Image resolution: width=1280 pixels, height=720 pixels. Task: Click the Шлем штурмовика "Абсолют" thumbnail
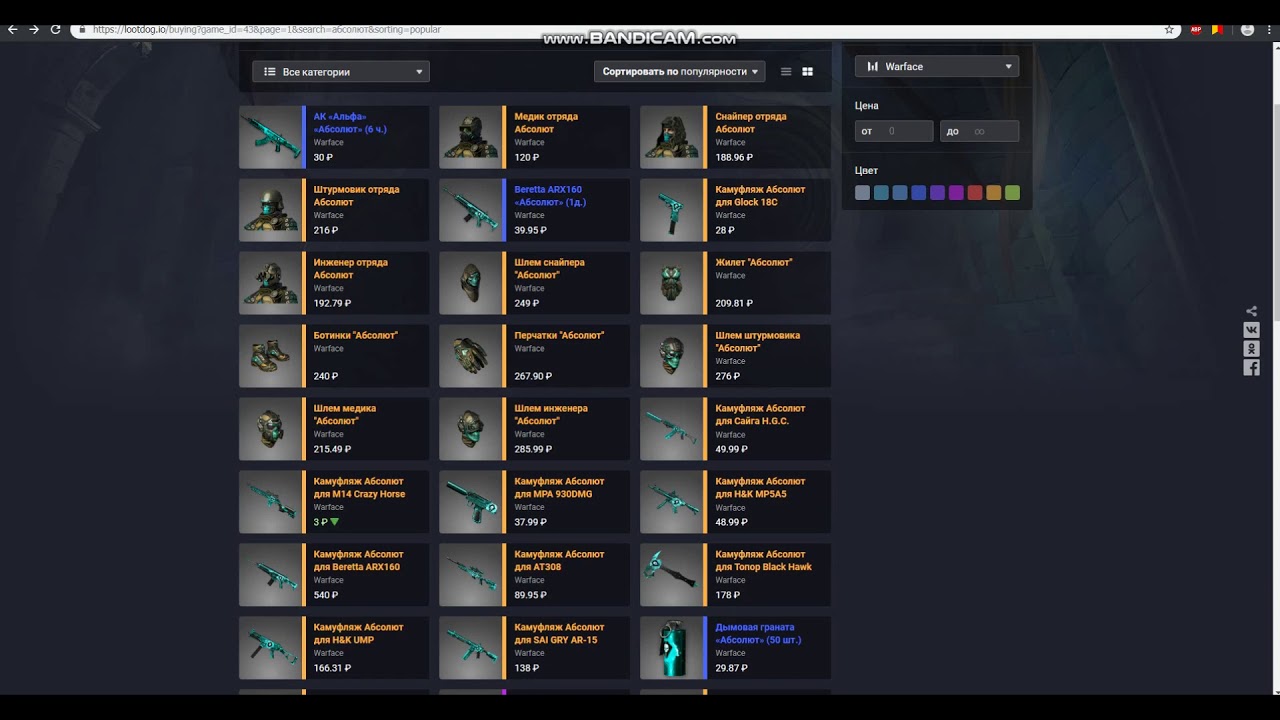pyautogui.click(x=671, y=356)
